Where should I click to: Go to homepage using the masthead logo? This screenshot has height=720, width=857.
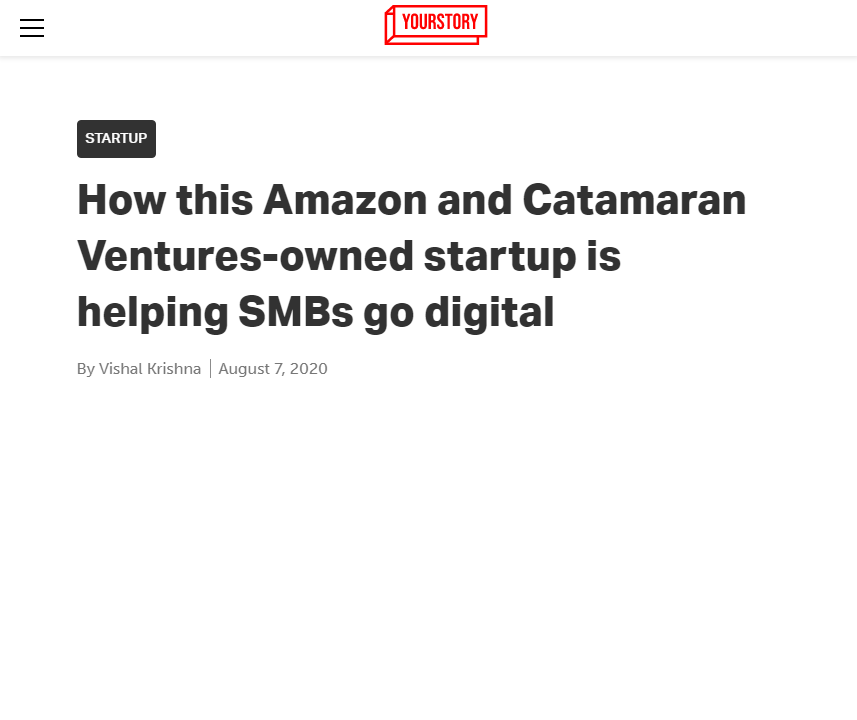coord(435,24)
